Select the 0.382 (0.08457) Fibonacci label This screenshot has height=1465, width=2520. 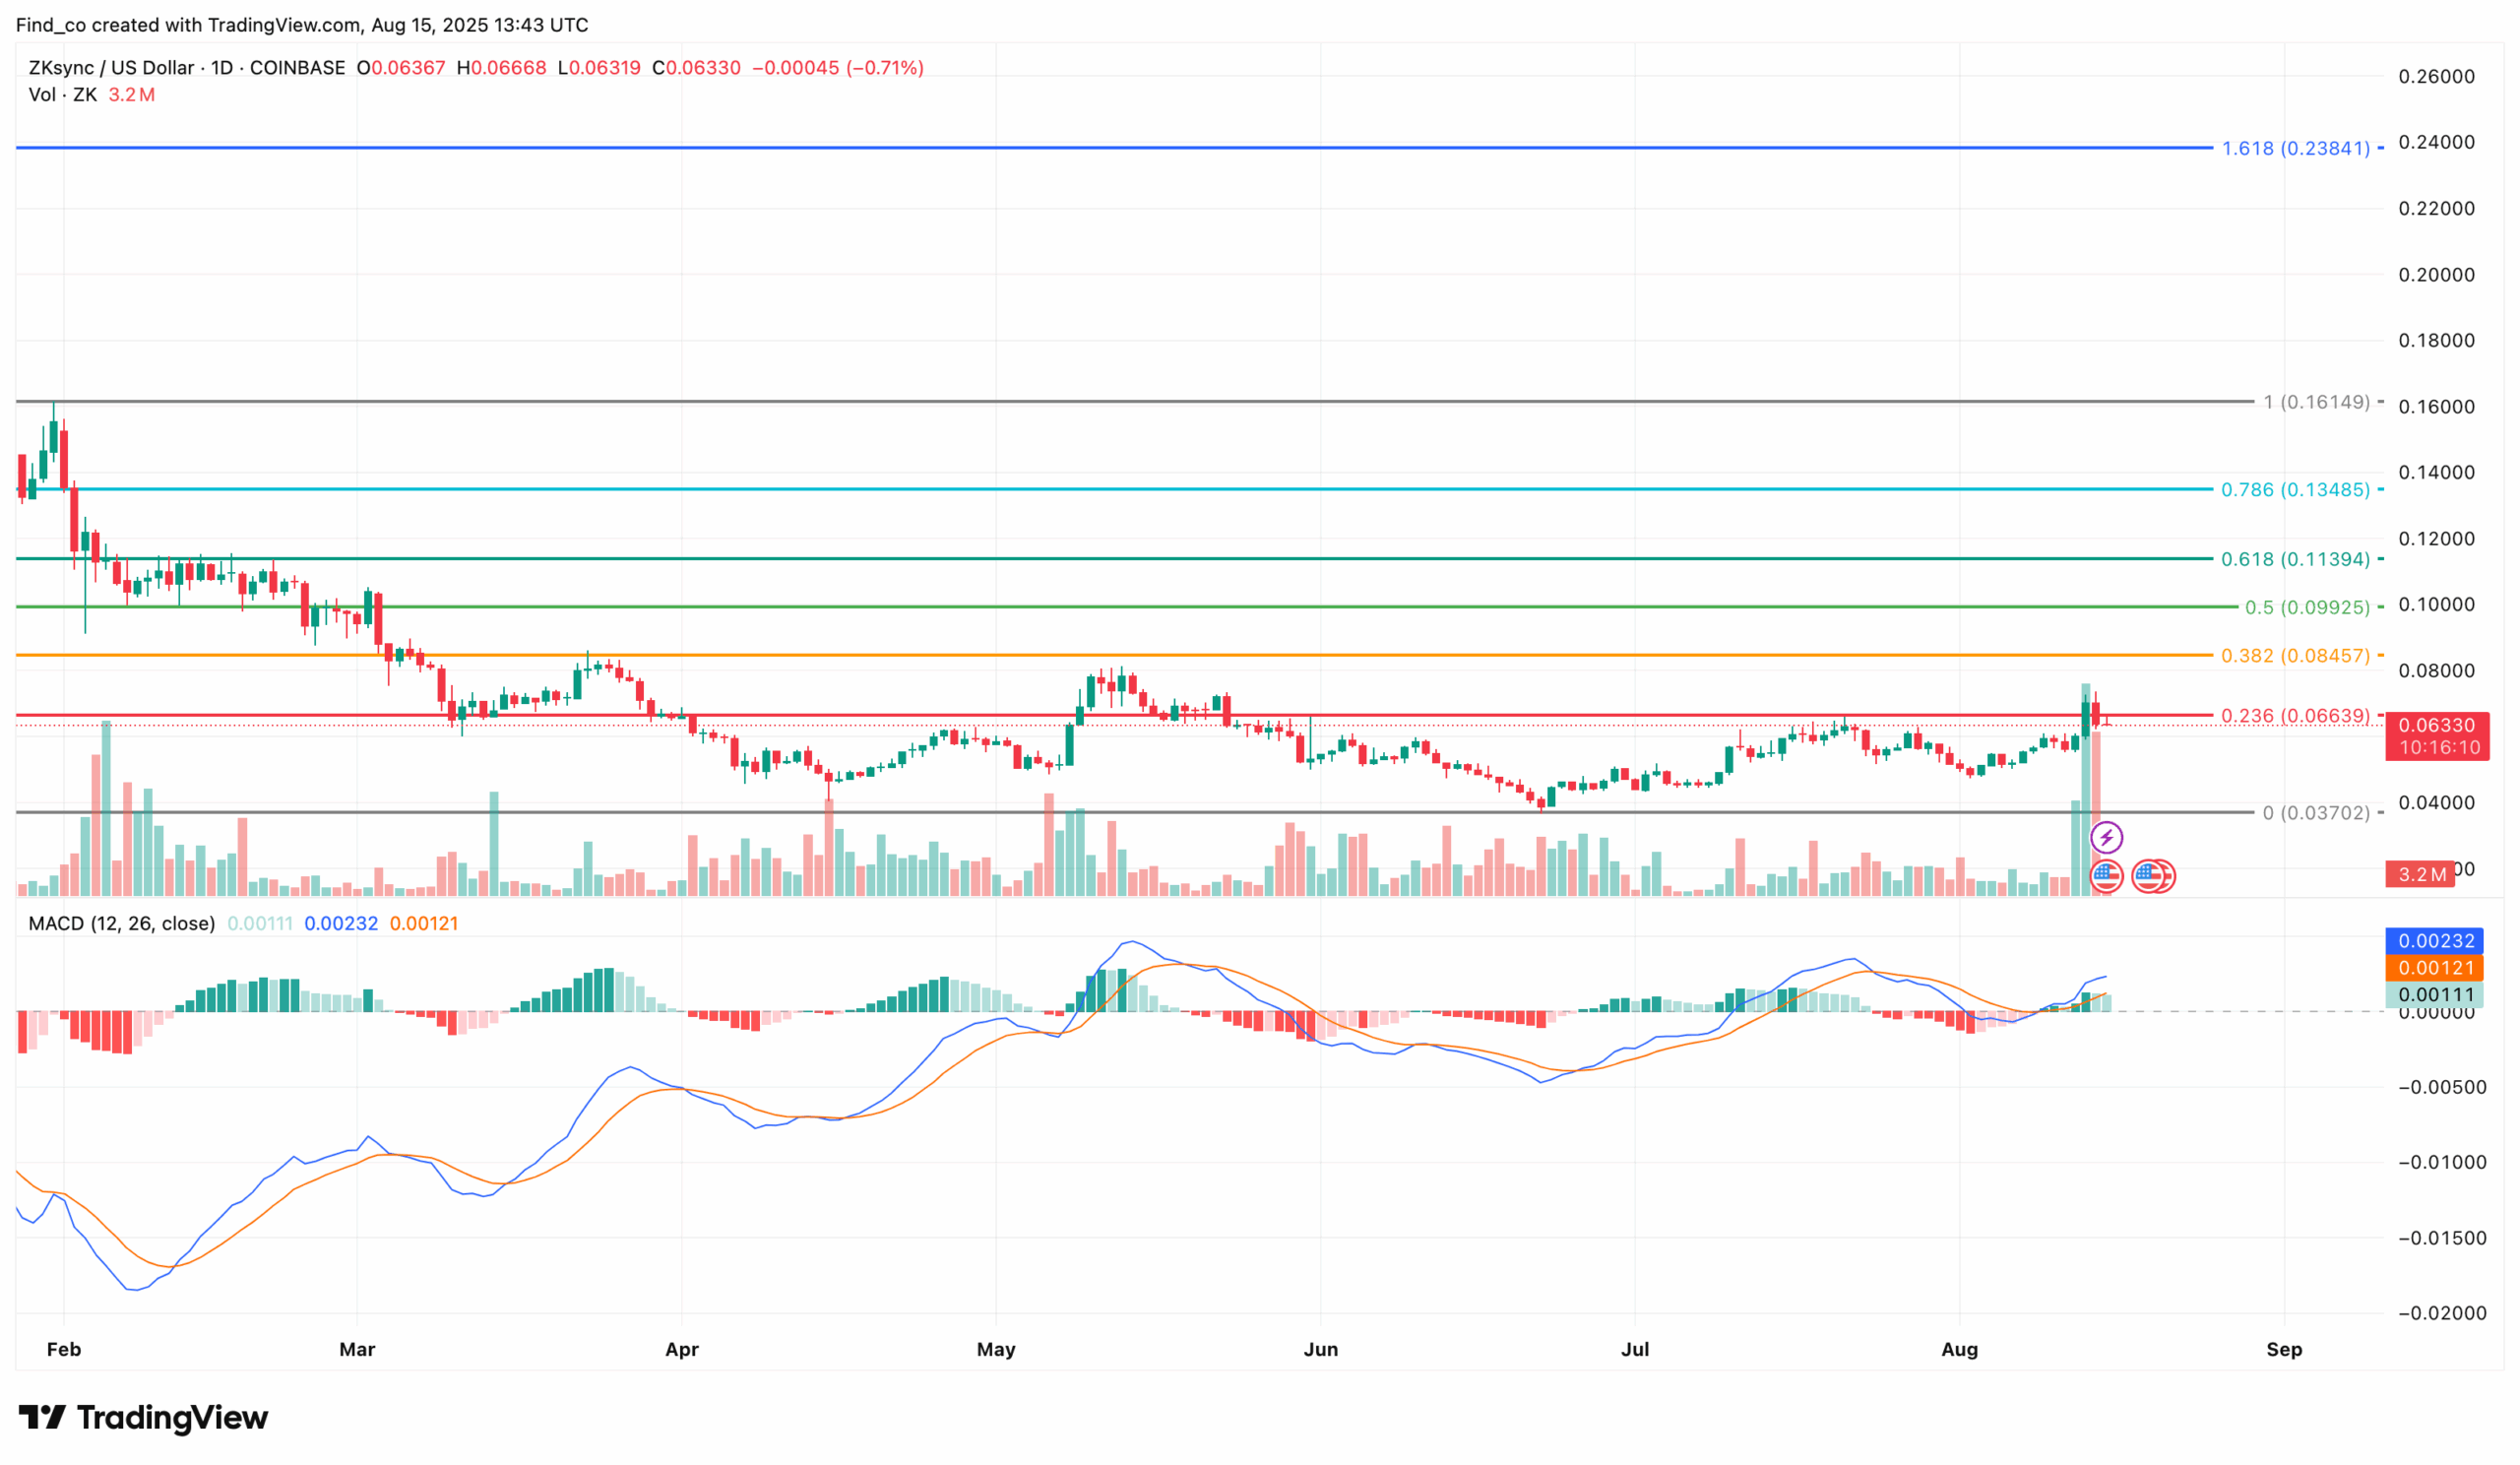2296,656
